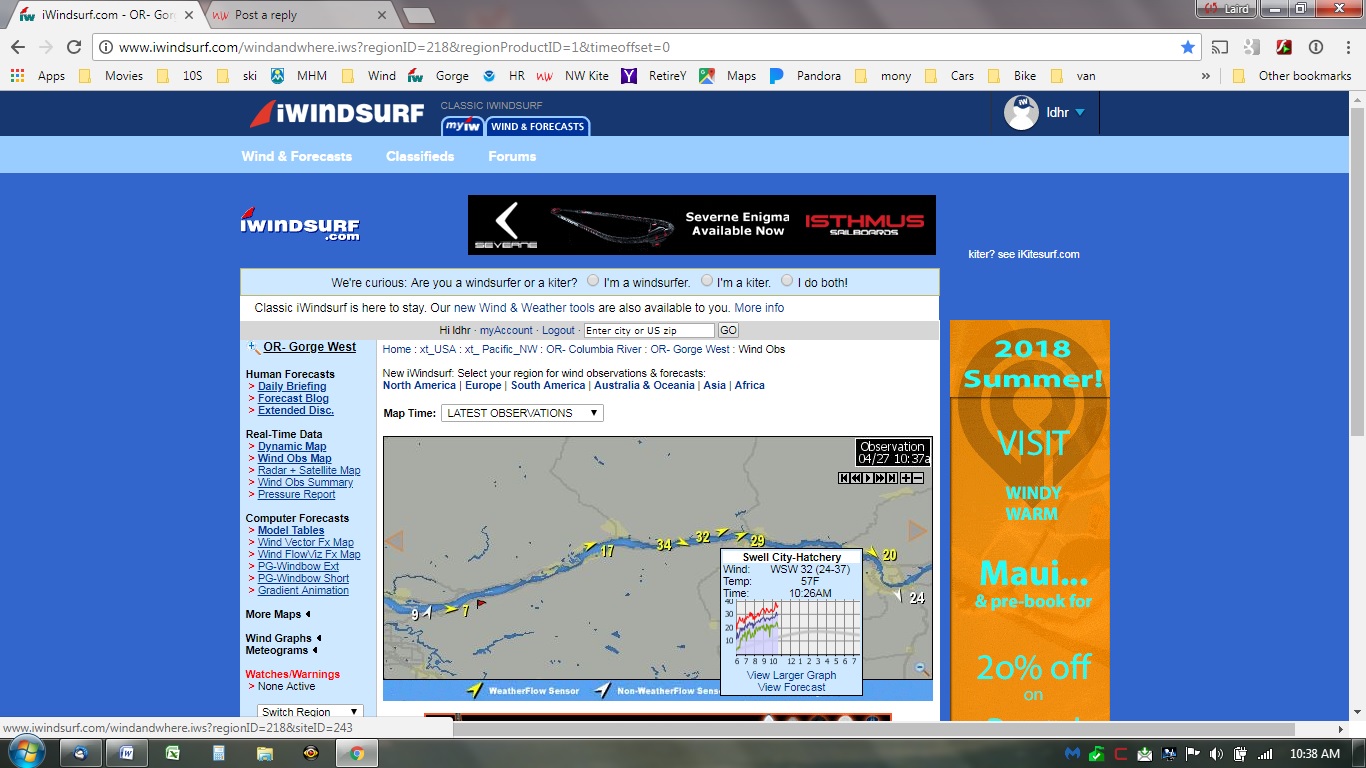Zoom in map with plus icon
Image resolution: width=1366 pixels, height=768 pixels.
(906, 478)
